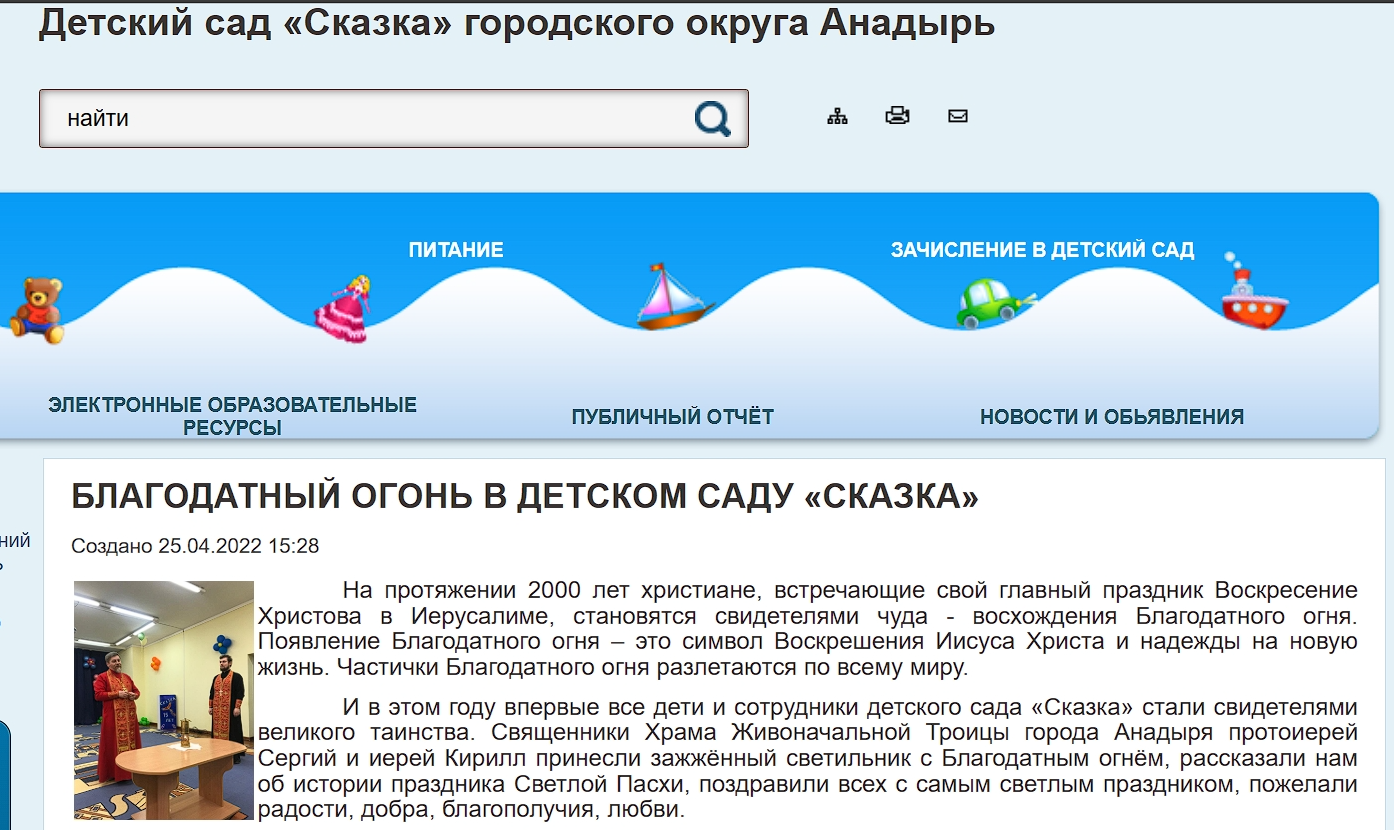
Task: Click the first article paragraph text
Action: [806, 628]
